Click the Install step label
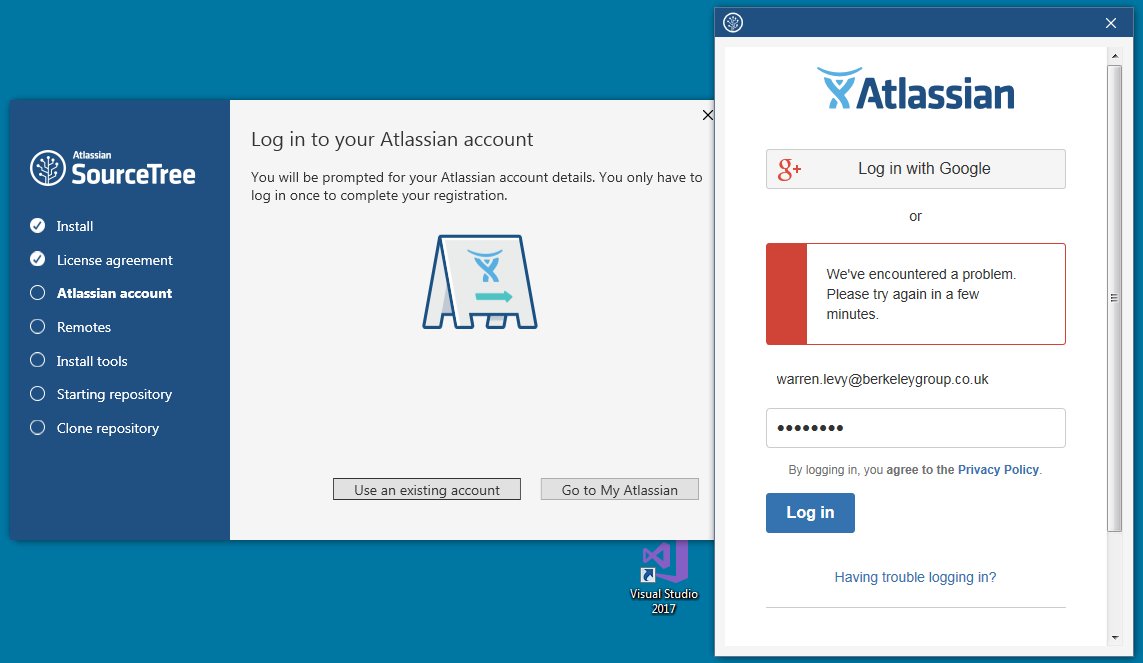The width and height of the screenshot is (1143, 663). pyautogui.click(x=75, y=227)
